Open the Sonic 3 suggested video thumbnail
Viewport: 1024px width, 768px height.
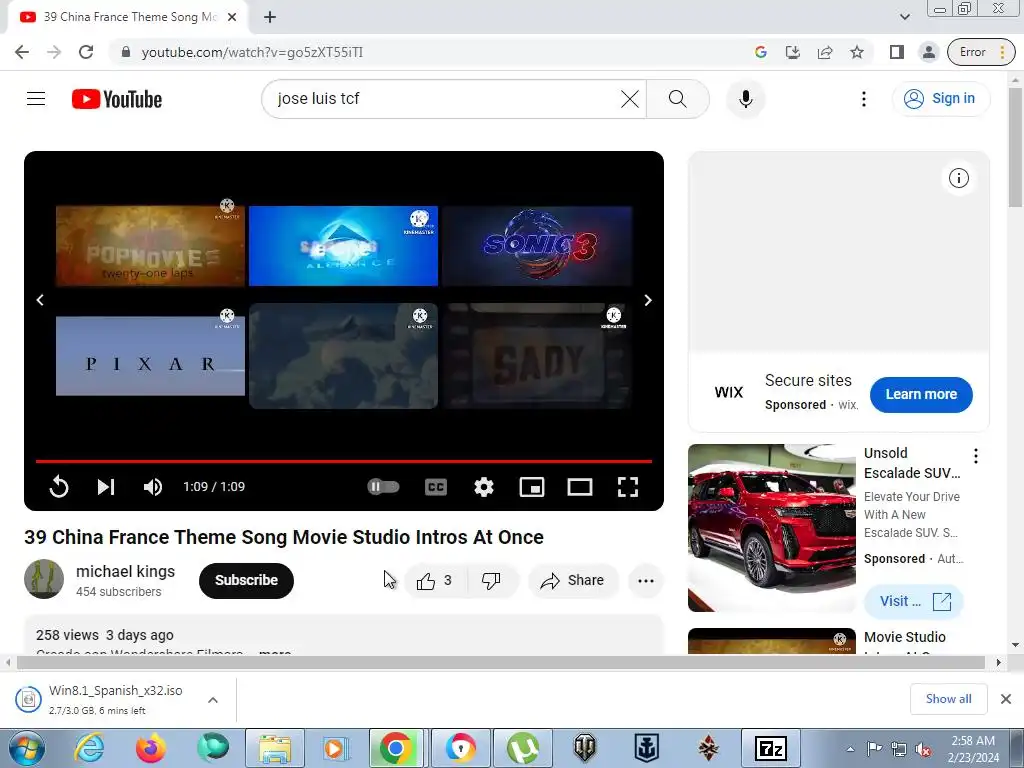[537, 246]
